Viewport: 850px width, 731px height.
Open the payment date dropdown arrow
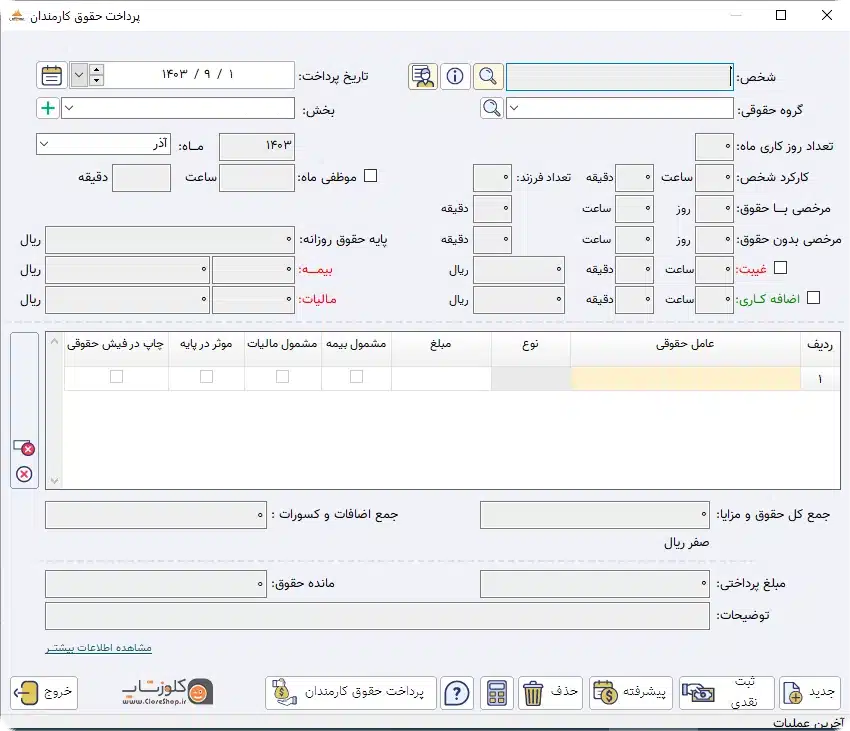click(x=79, y=75)
